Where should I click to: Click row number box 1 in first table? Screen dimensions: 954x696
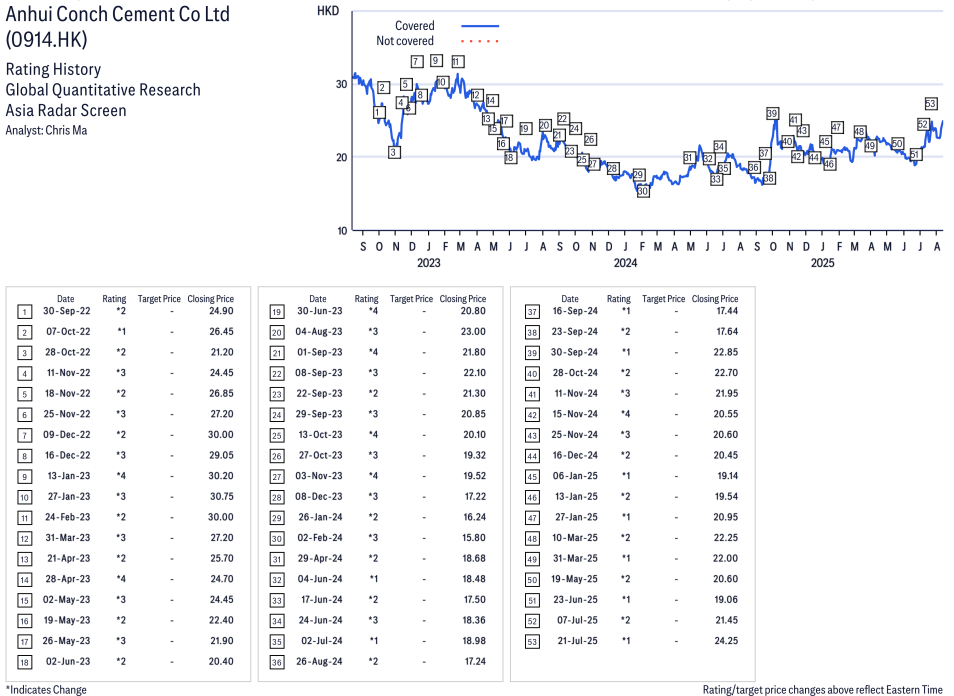[24, 312]
